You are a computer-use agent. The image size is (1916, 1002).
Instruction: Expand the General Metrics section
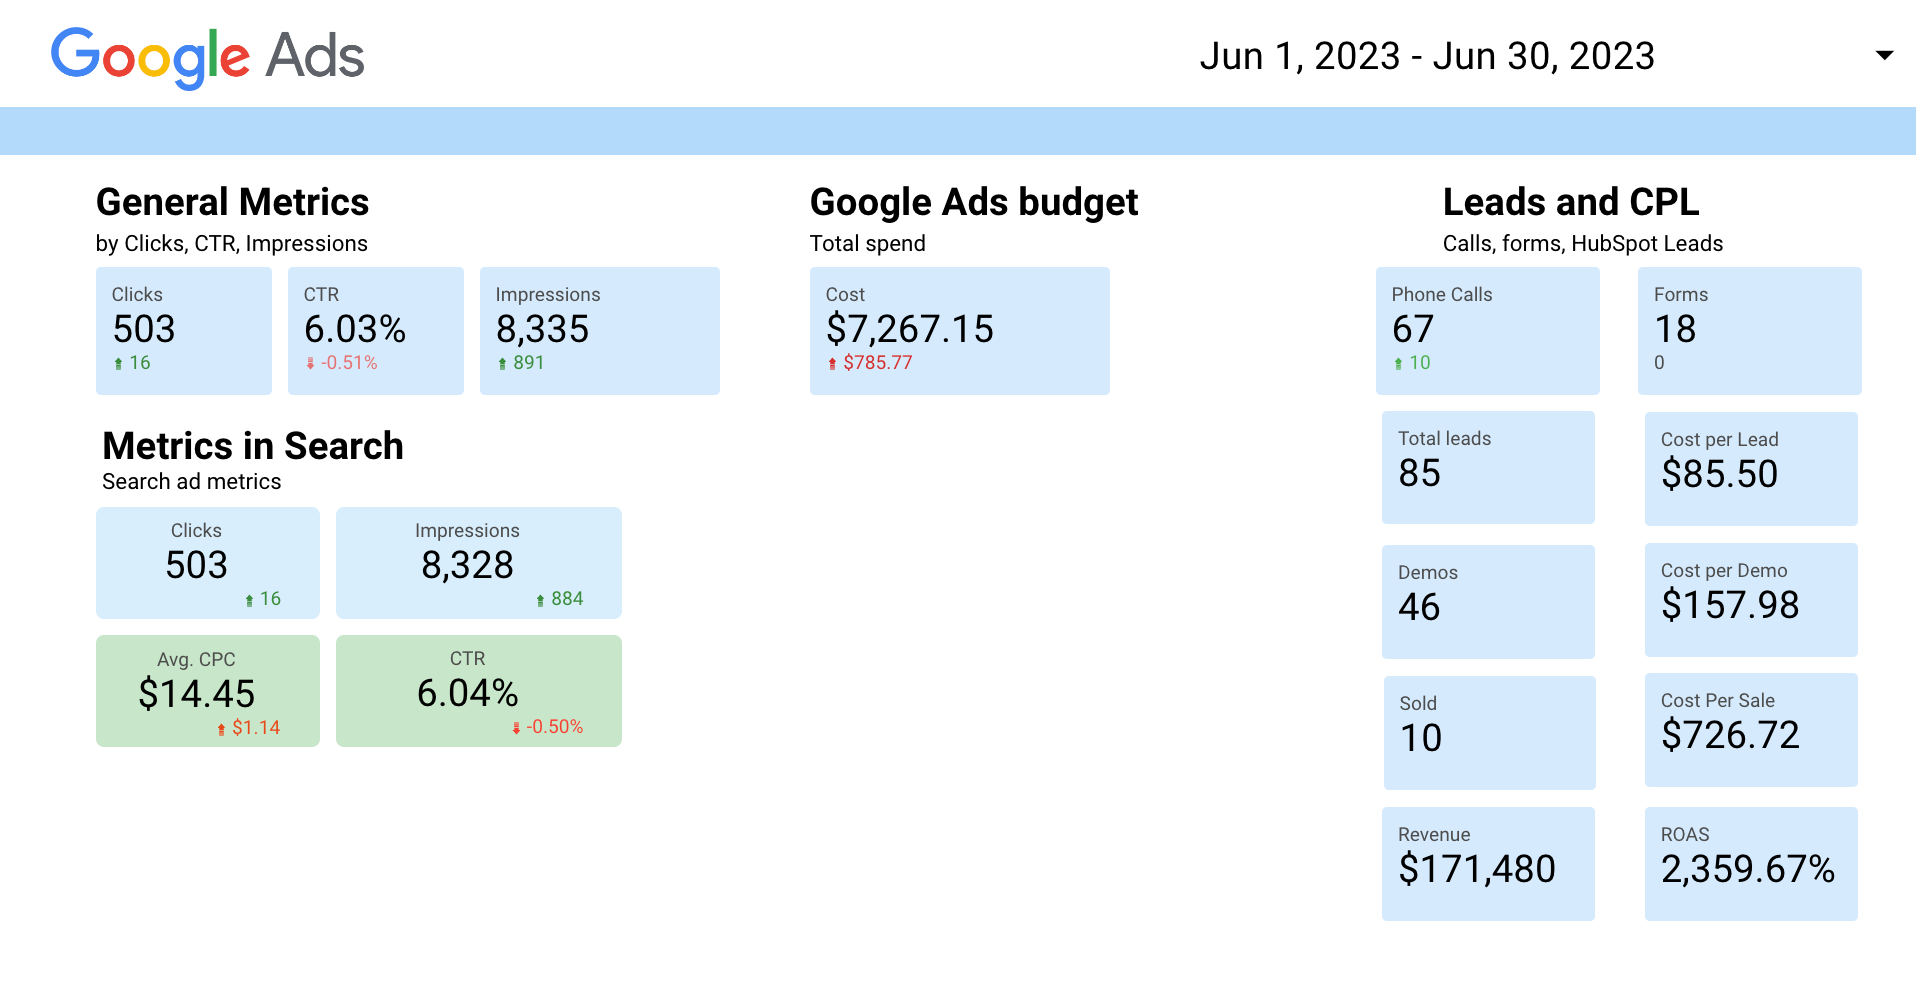coord(232,202)
